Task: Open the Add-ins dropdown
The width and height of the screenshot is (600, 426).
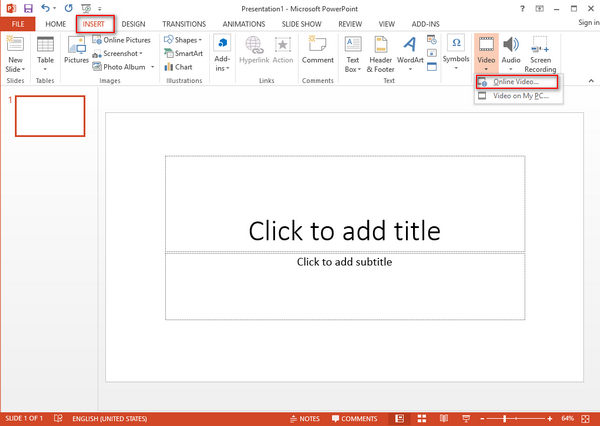Action: click(222, 54)
